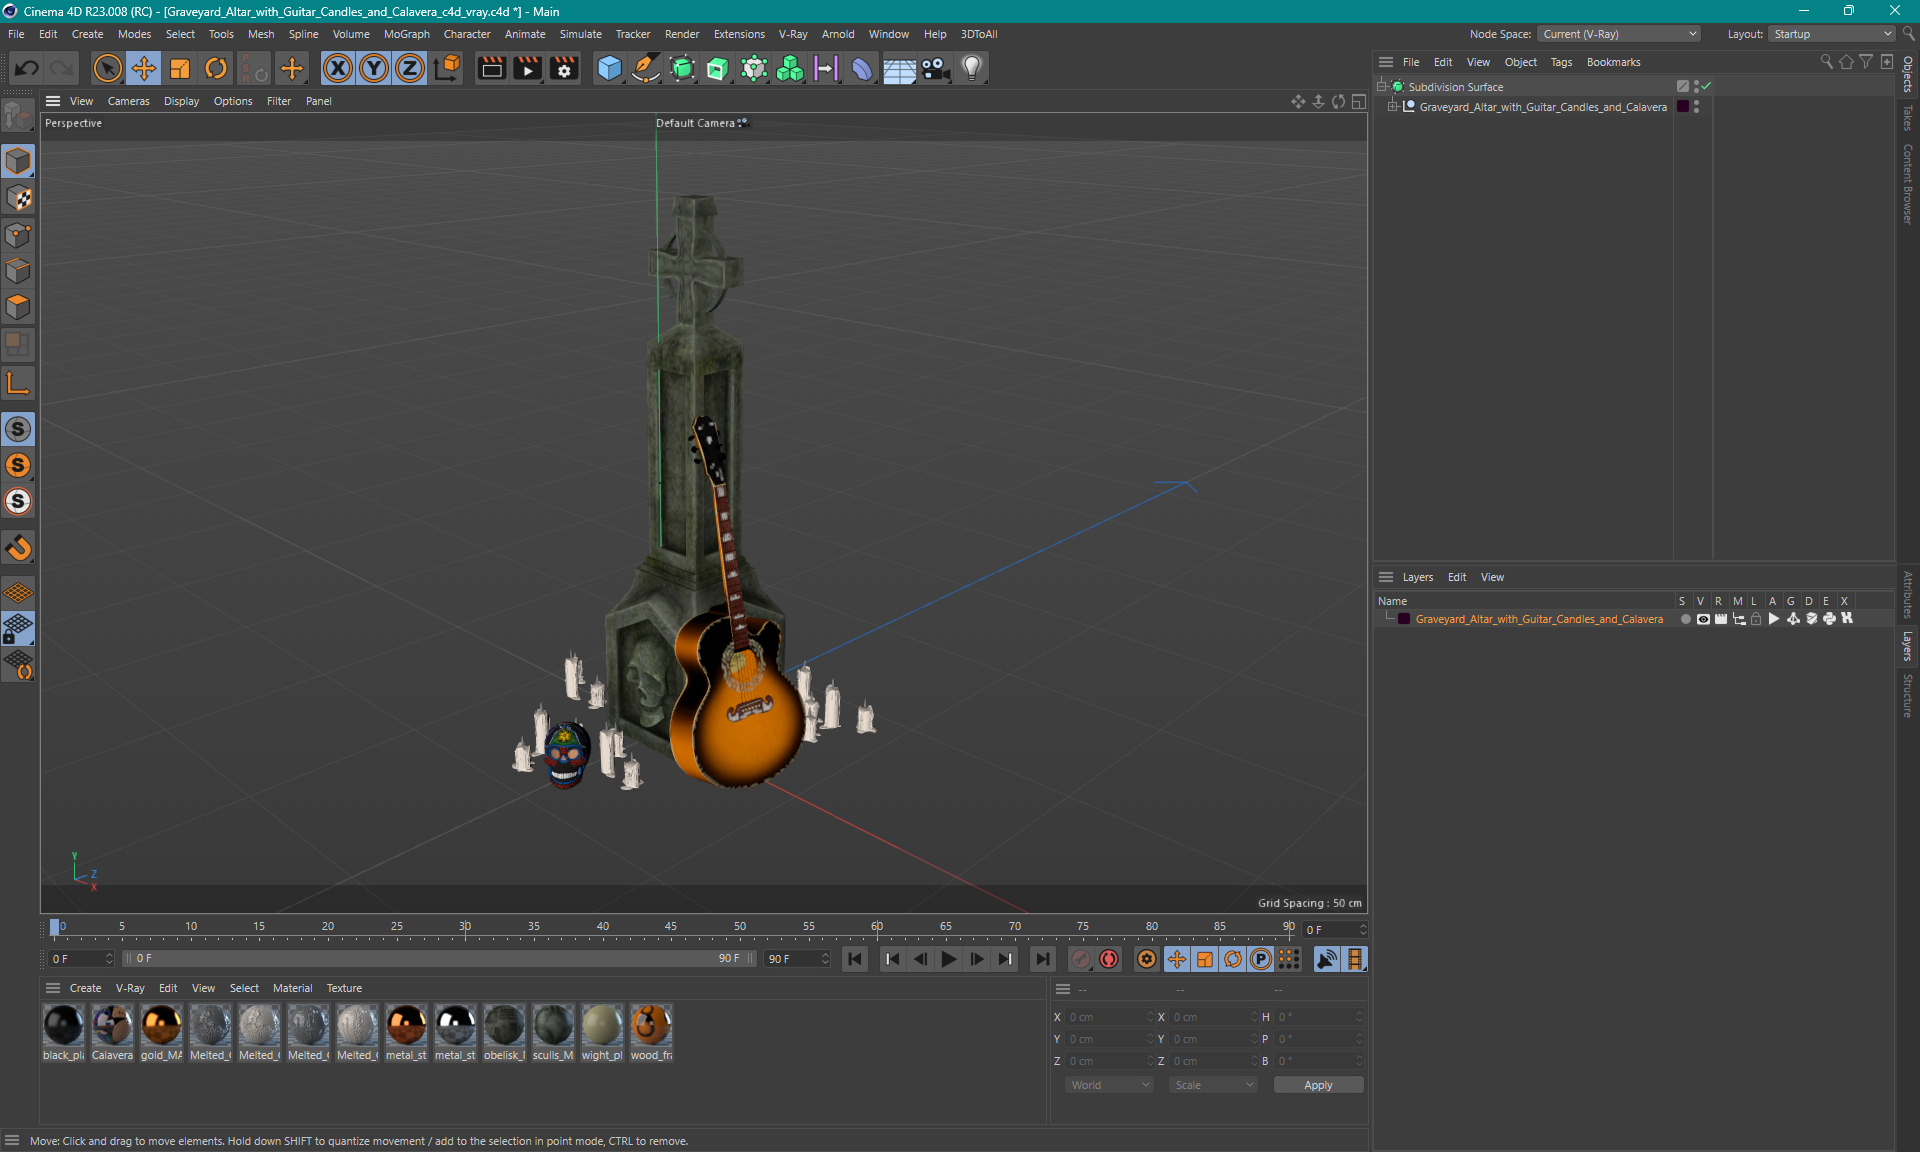
Task: Open the viewport Cameras menu
Action: coord(128,101)
